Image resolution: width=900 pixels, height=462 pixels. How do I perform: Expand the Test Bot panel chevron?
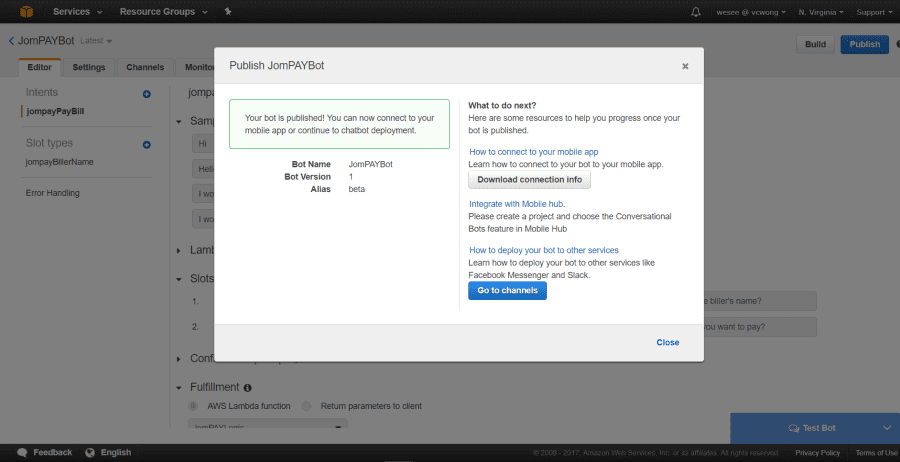(x=886, y=428)
